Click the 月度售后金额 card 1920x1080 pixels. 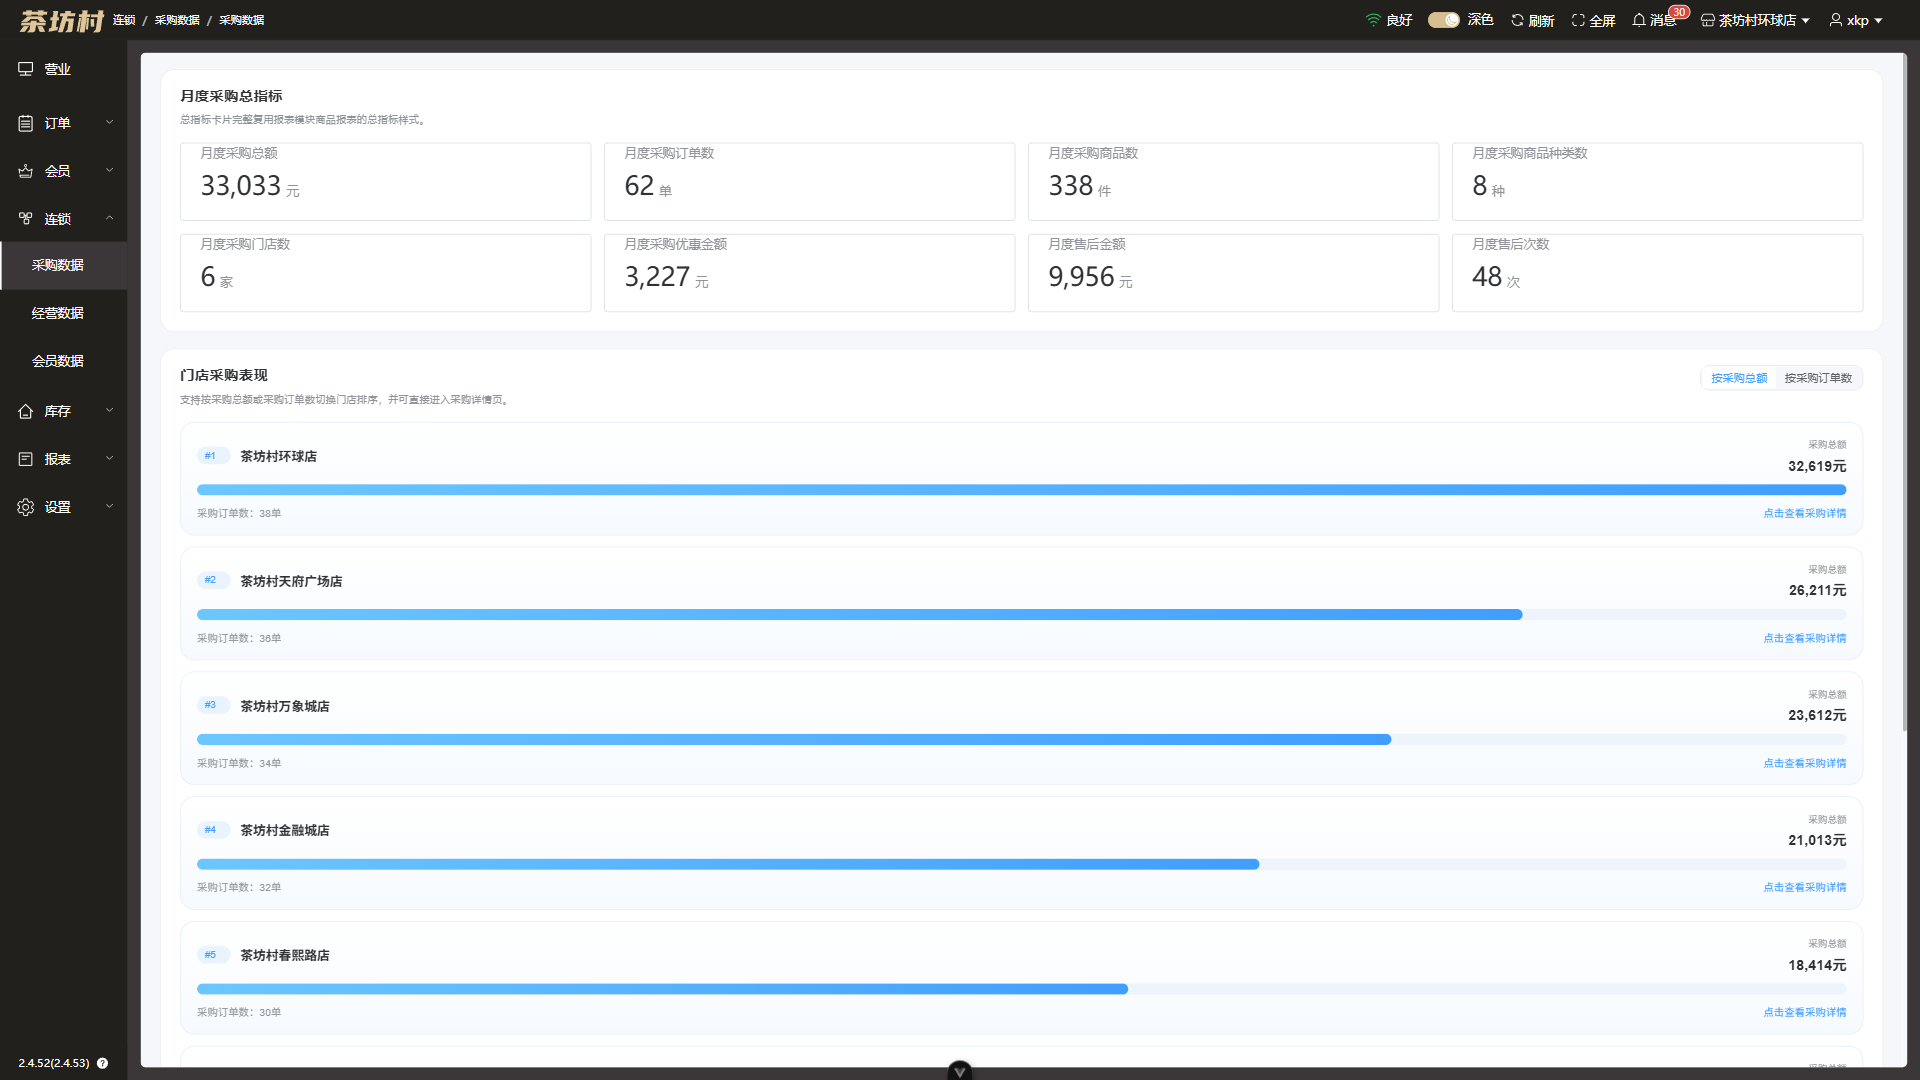(x=1233, y=273)
